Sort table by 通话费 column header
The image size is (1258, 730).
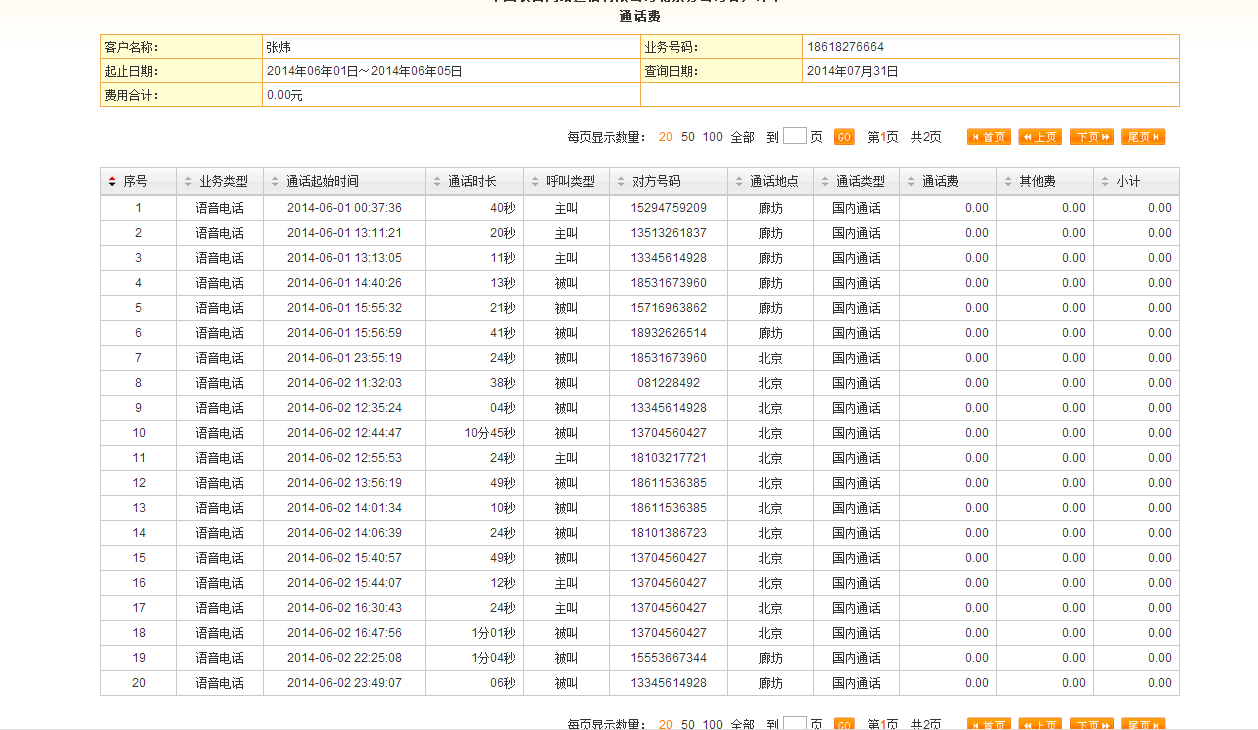[939, 182]
